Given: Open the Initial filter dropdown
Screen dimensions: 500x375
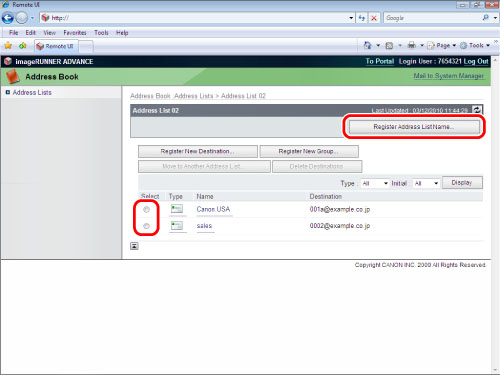Looking at the screenshot, I should tap(426, 183).
